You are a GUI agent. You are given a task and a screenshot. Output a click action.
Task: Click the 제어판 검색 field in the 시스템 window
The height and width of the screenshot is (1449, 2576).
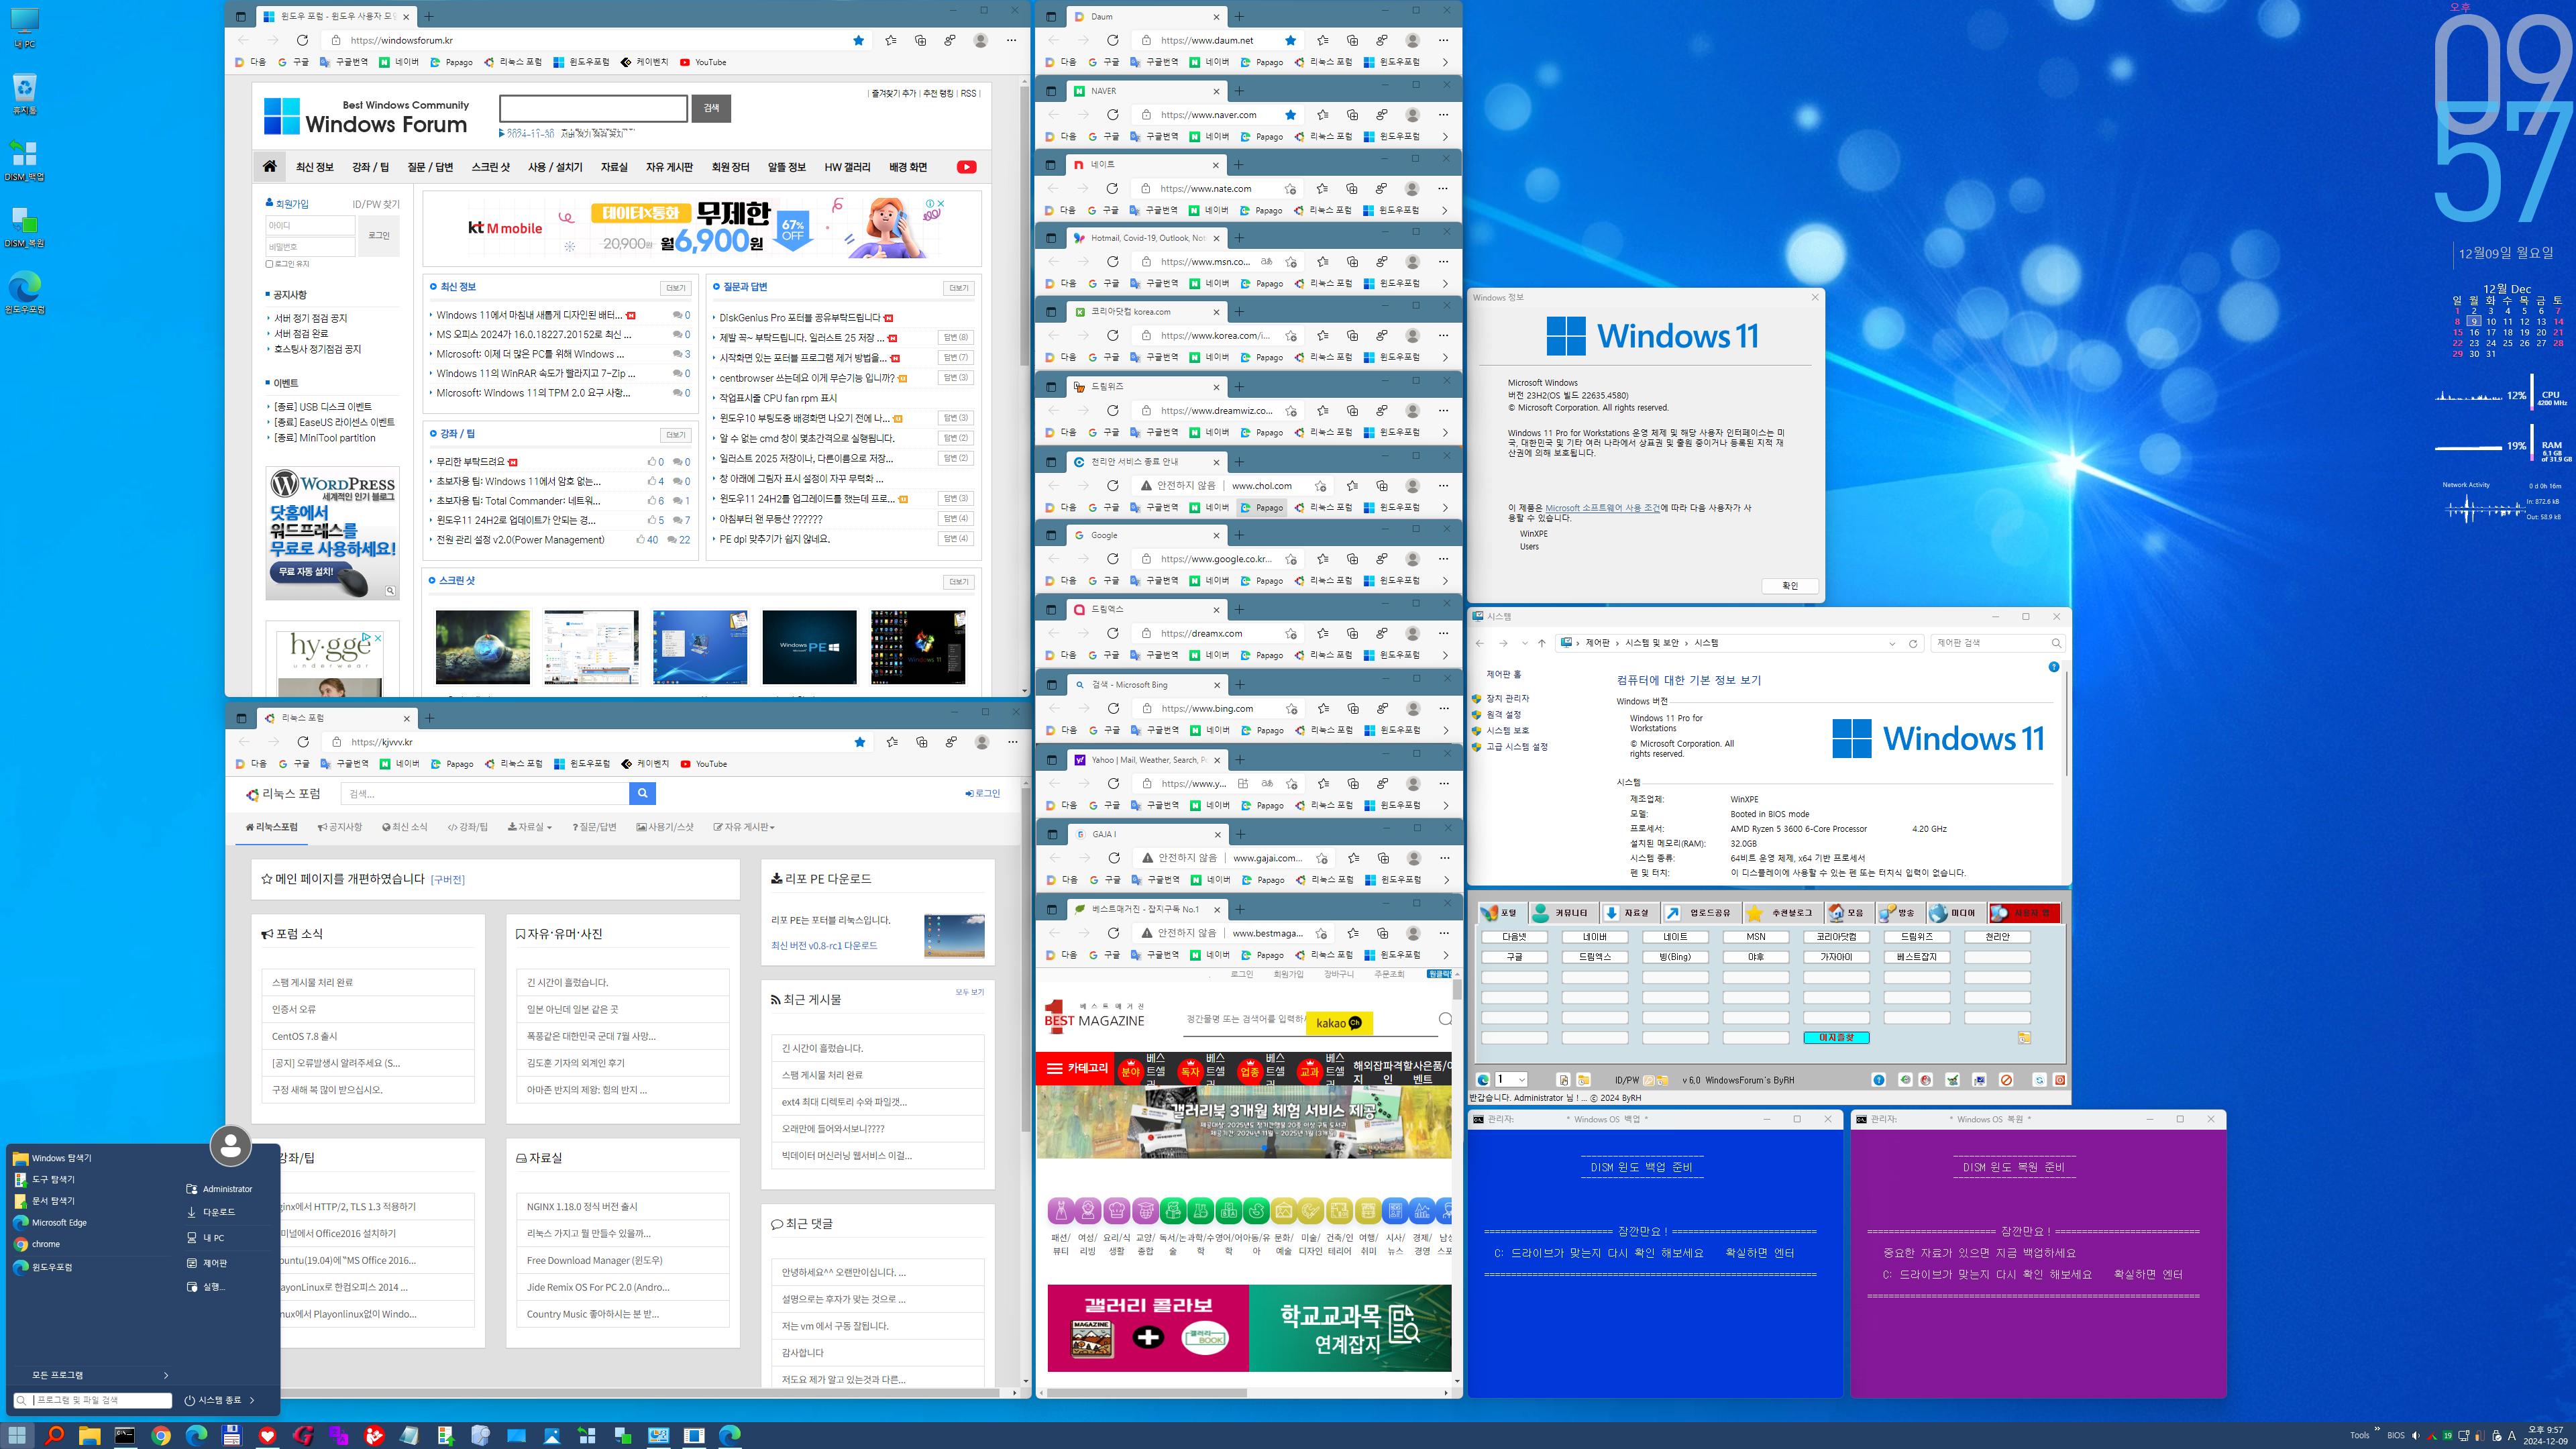coord(1997,643)
